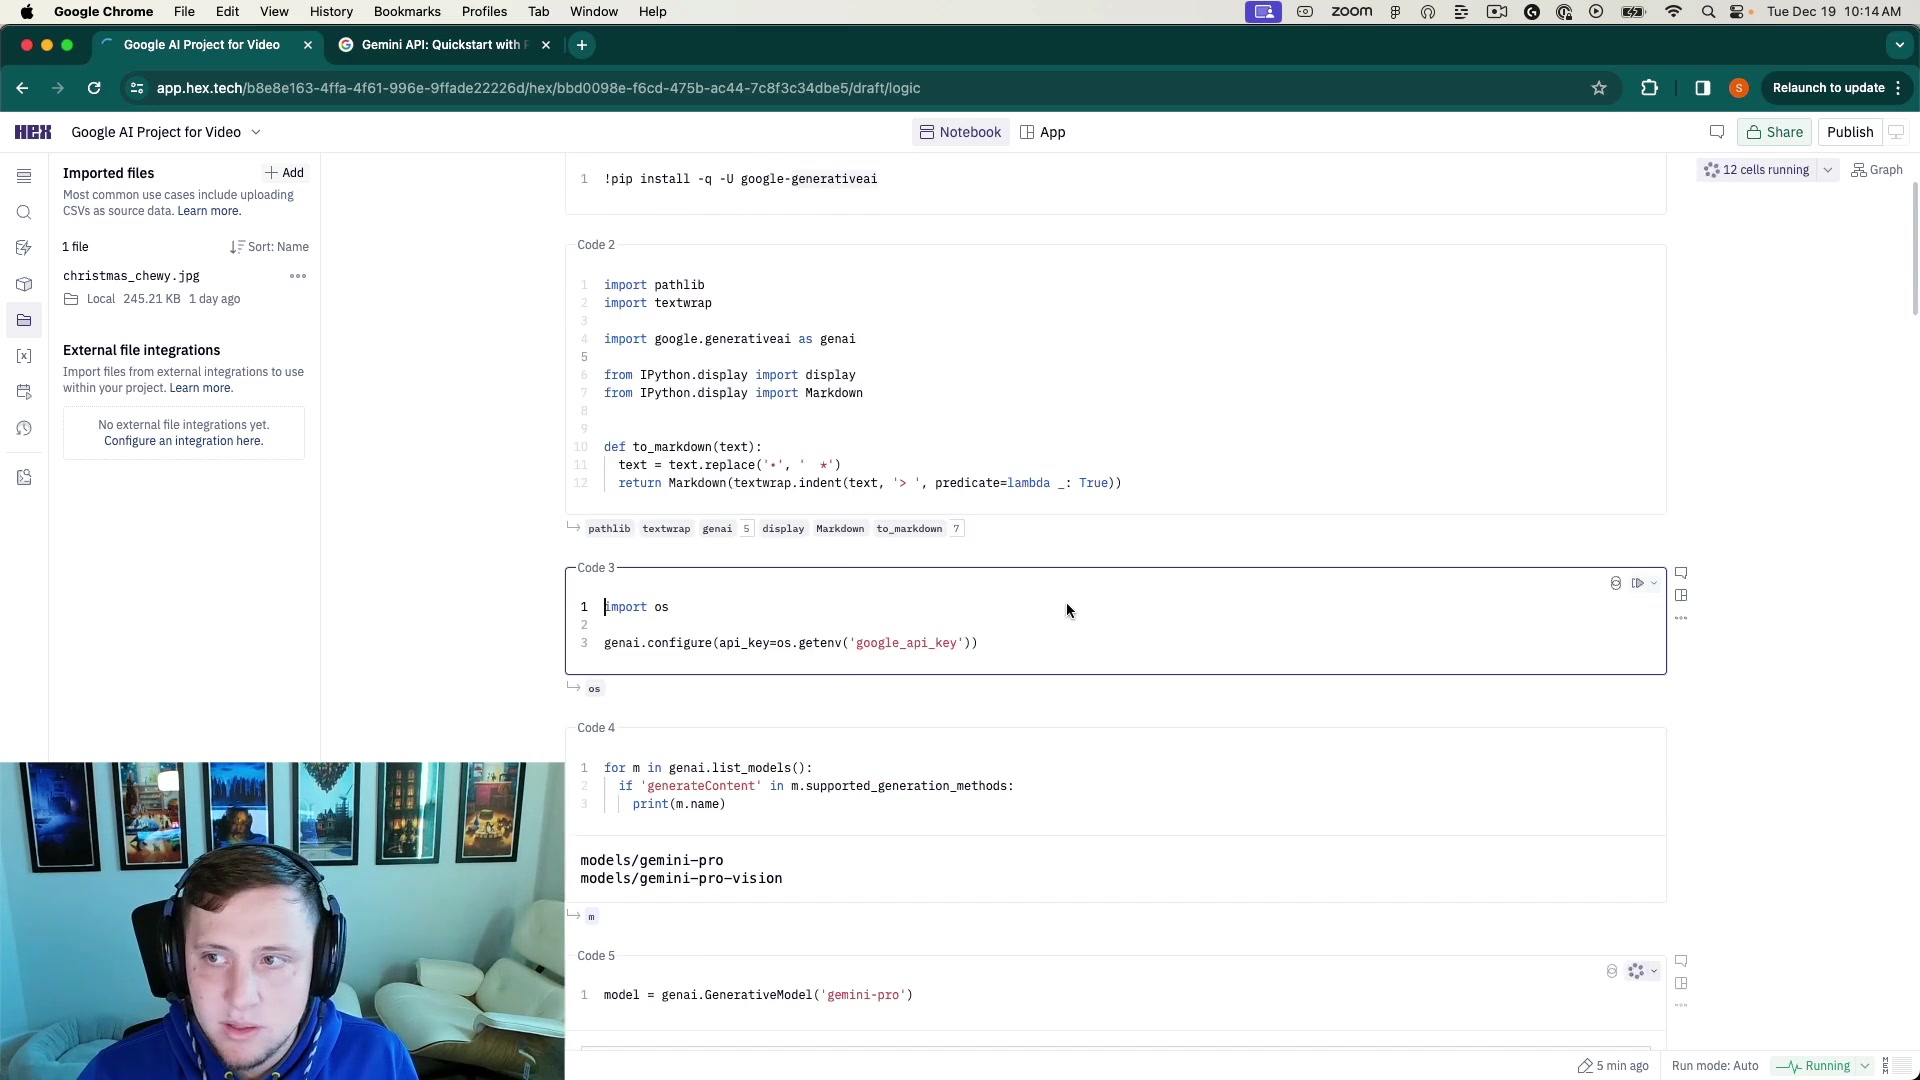Click the Publish button
1920x1080 pixels.
(1850, 132)
